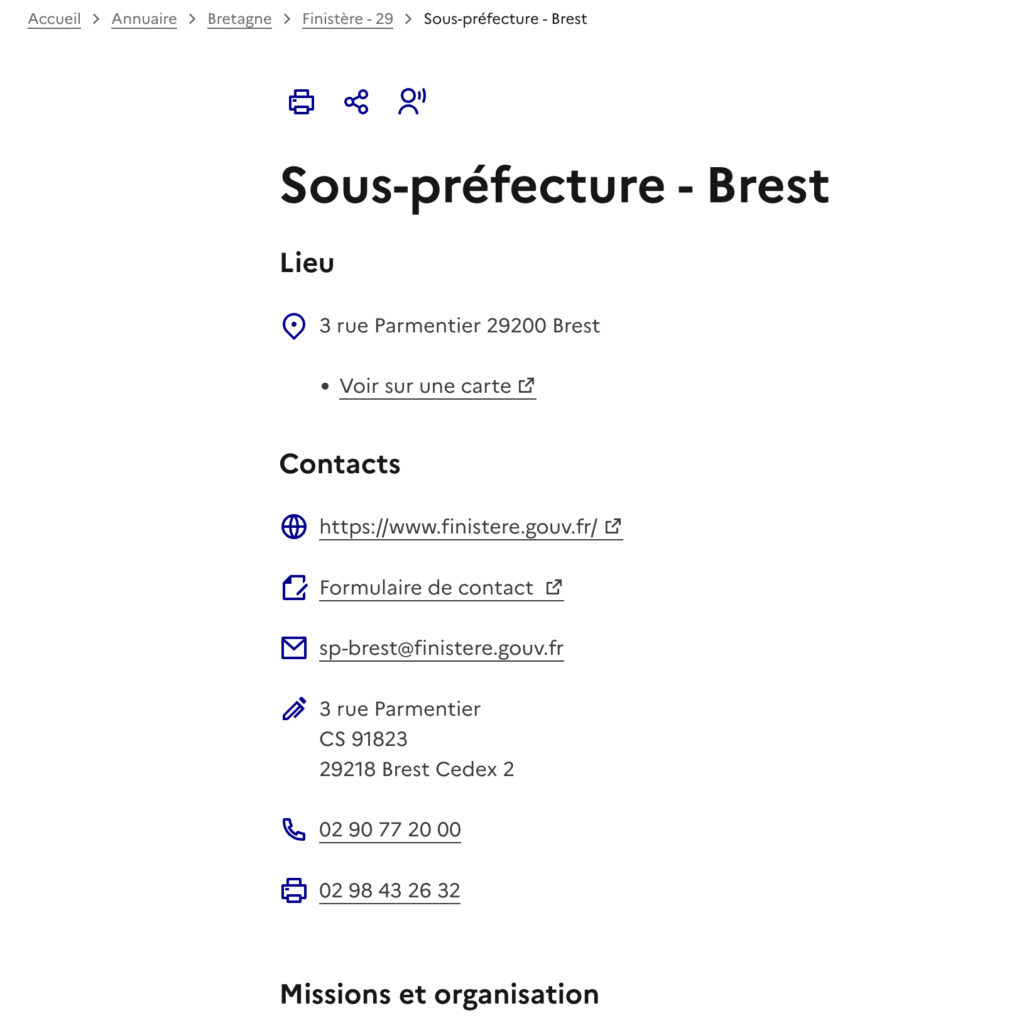Click the globe website icon
The height and width of the screenshot is (1018, 1024).
click(293, 527)
